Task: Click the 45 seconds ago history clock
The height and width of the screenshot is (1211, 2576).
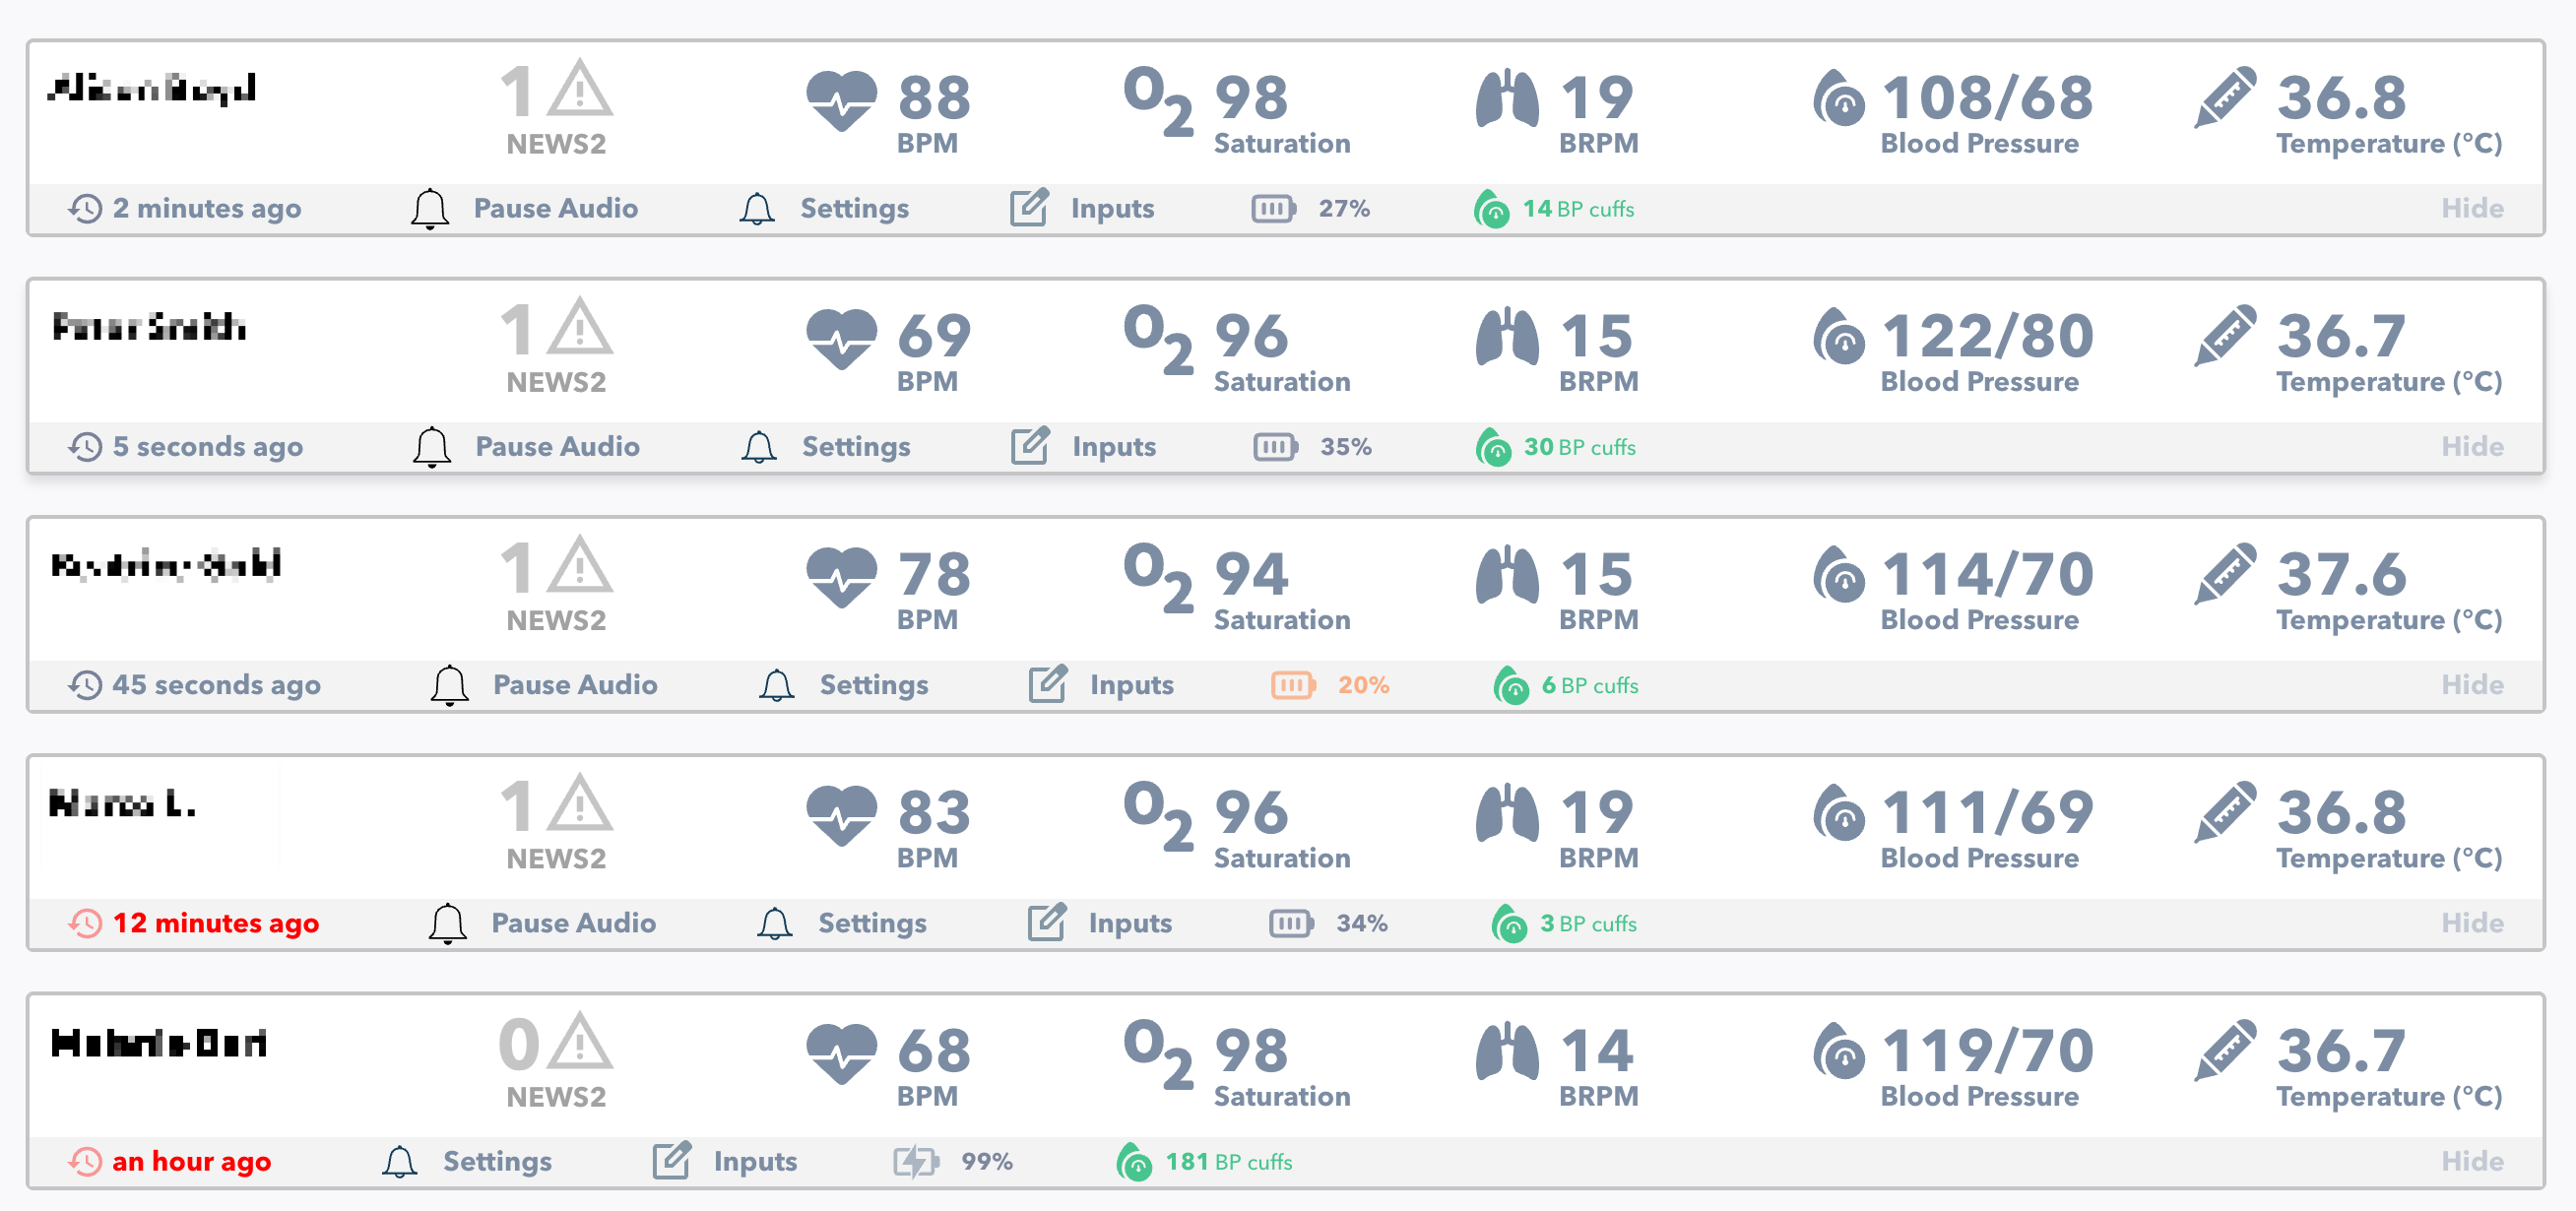Action: [x=86, y=685]
